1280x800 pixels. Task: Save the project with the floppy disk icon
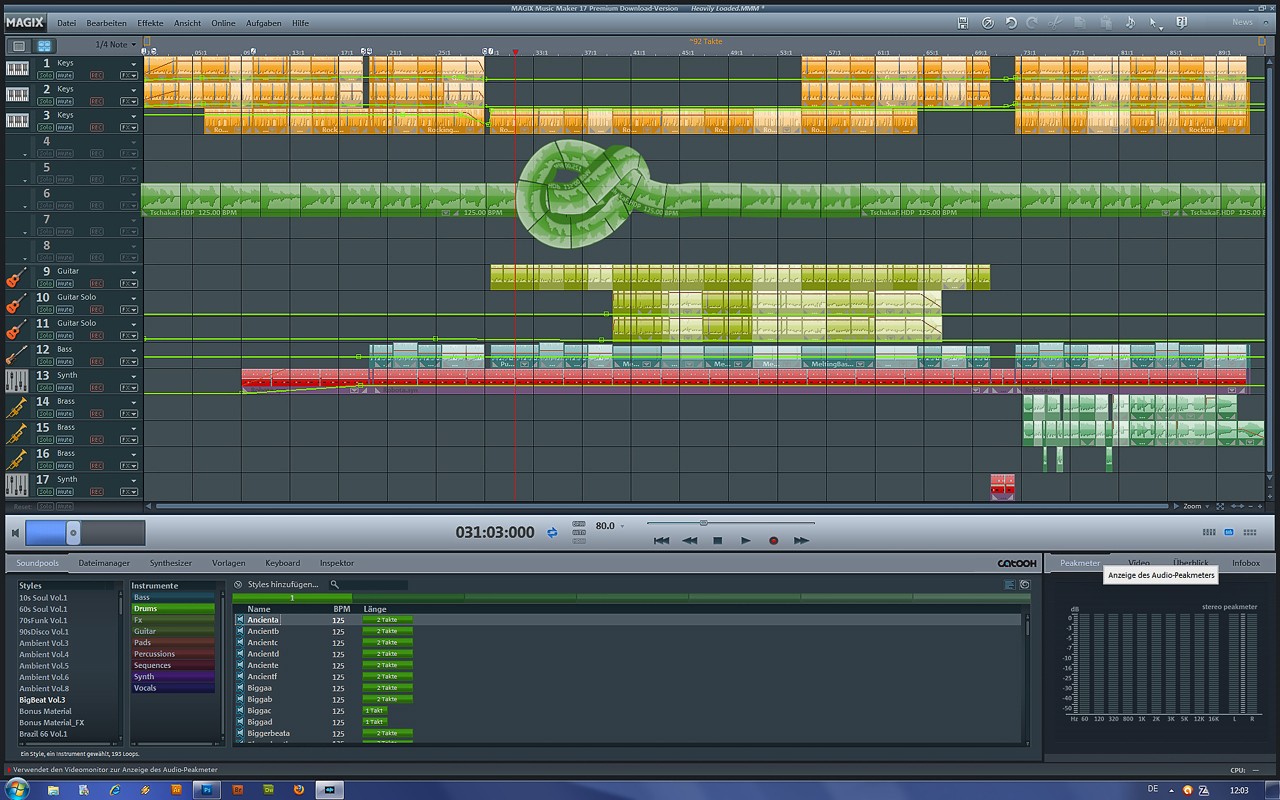pos(962,22)
